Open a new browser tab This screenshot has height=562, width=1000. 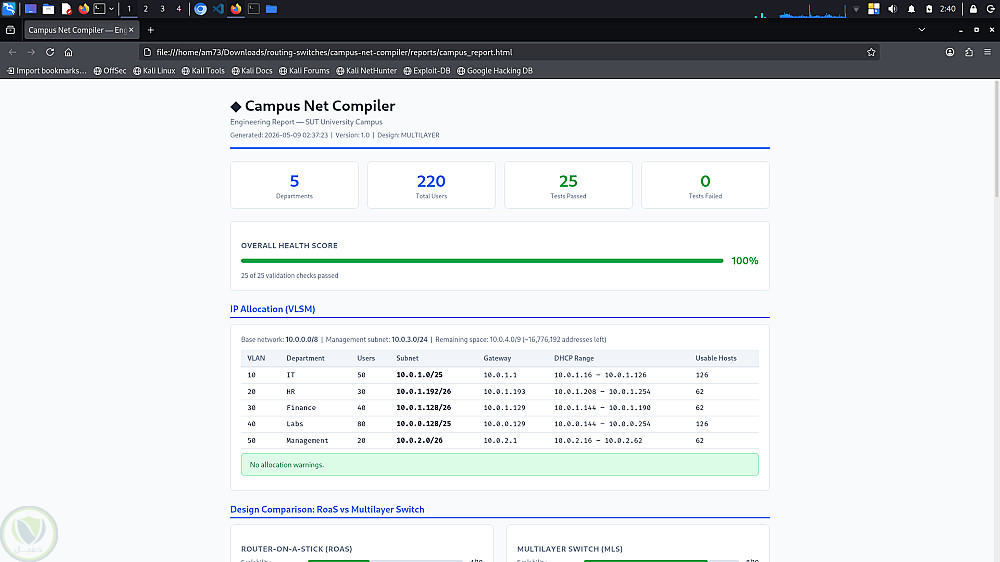[x=151, y=30]
